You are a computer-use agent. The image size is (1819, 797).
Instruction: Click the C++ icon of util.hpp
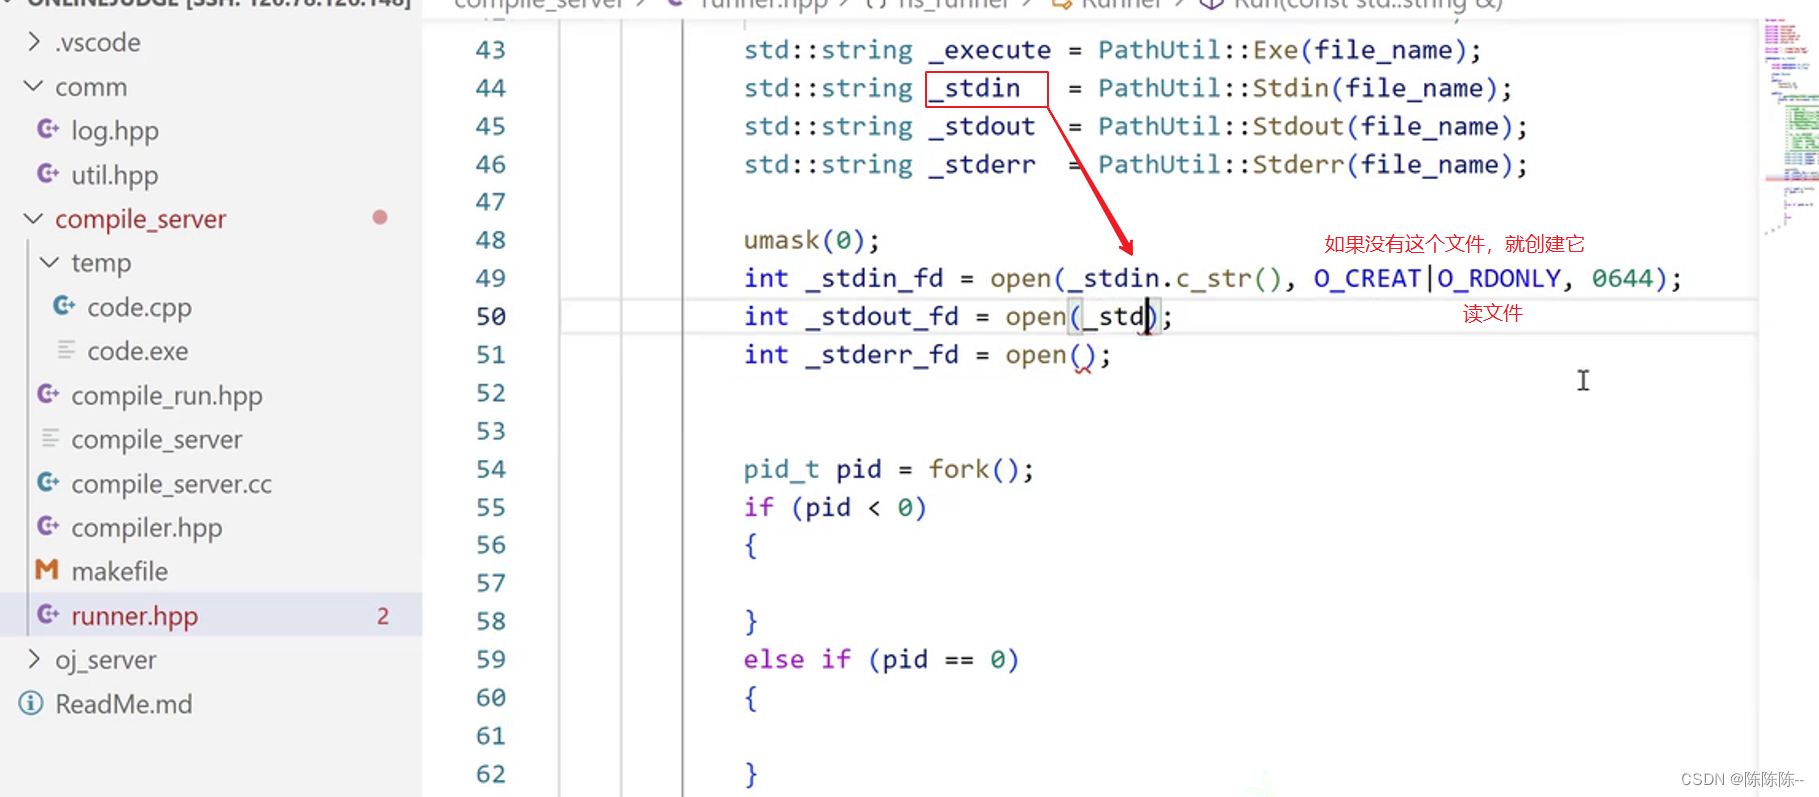coord(48,174)
